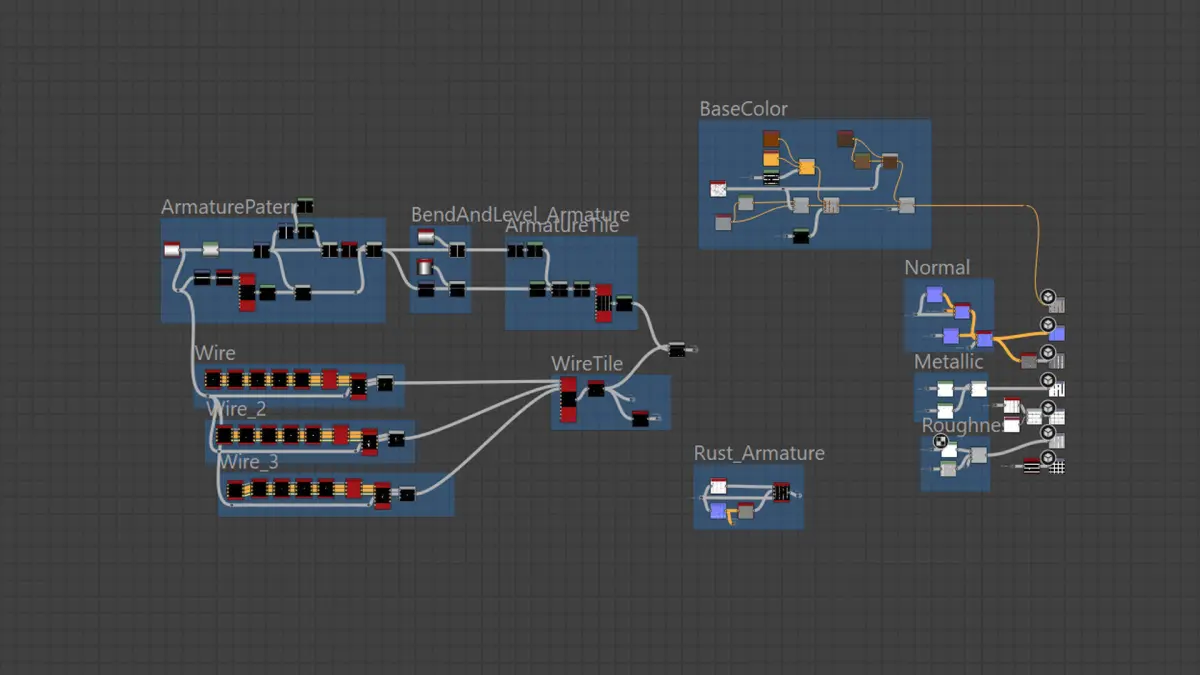Select the output node fed by BaseColor's wire
This screenshot has width=1200, height=675.
coord(1056,304)
